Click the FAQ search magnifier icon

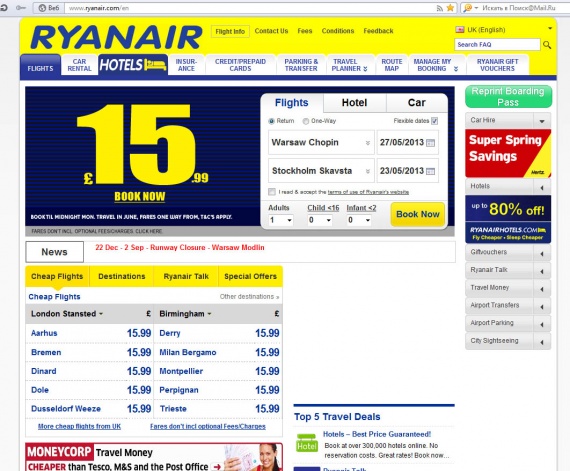tap(546, 45)
